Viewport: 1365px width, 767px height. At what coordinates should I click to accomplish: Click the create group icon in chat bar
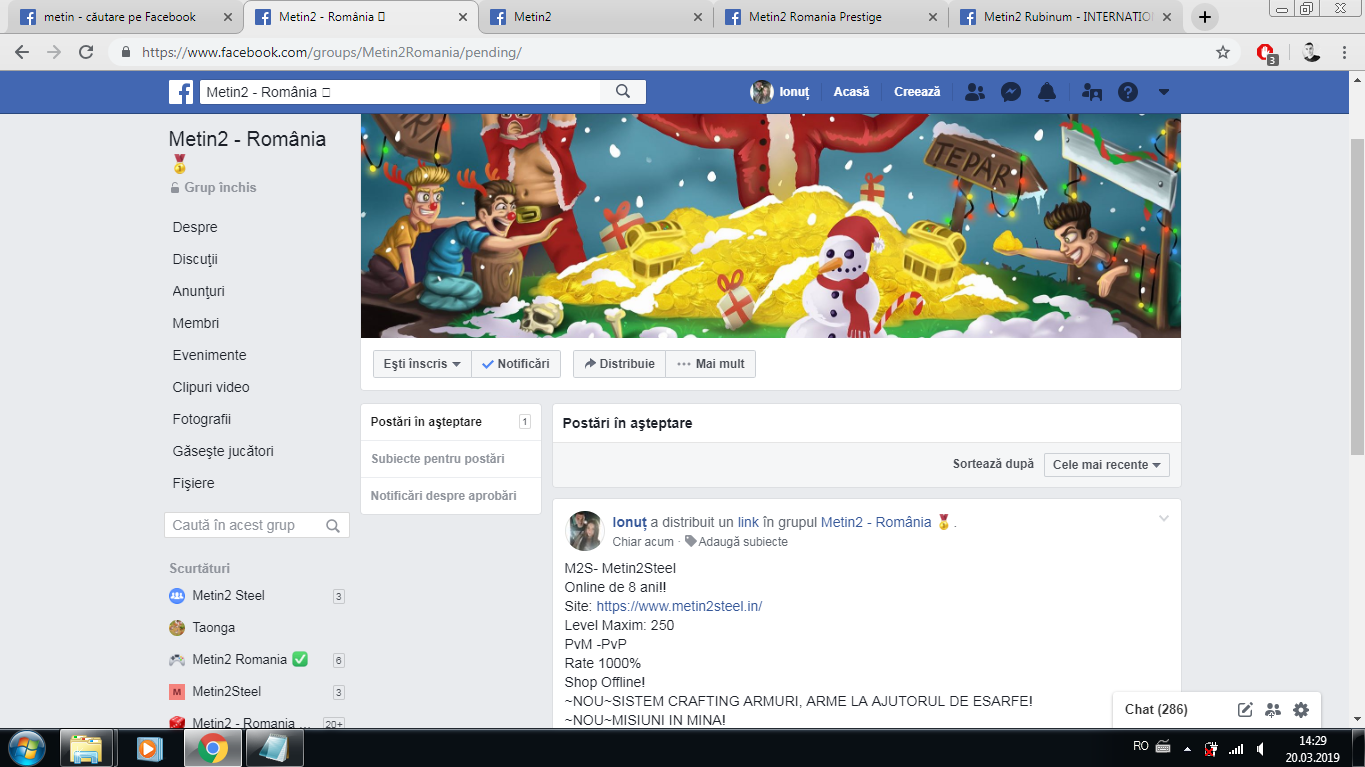click(x=1273, y=710)
